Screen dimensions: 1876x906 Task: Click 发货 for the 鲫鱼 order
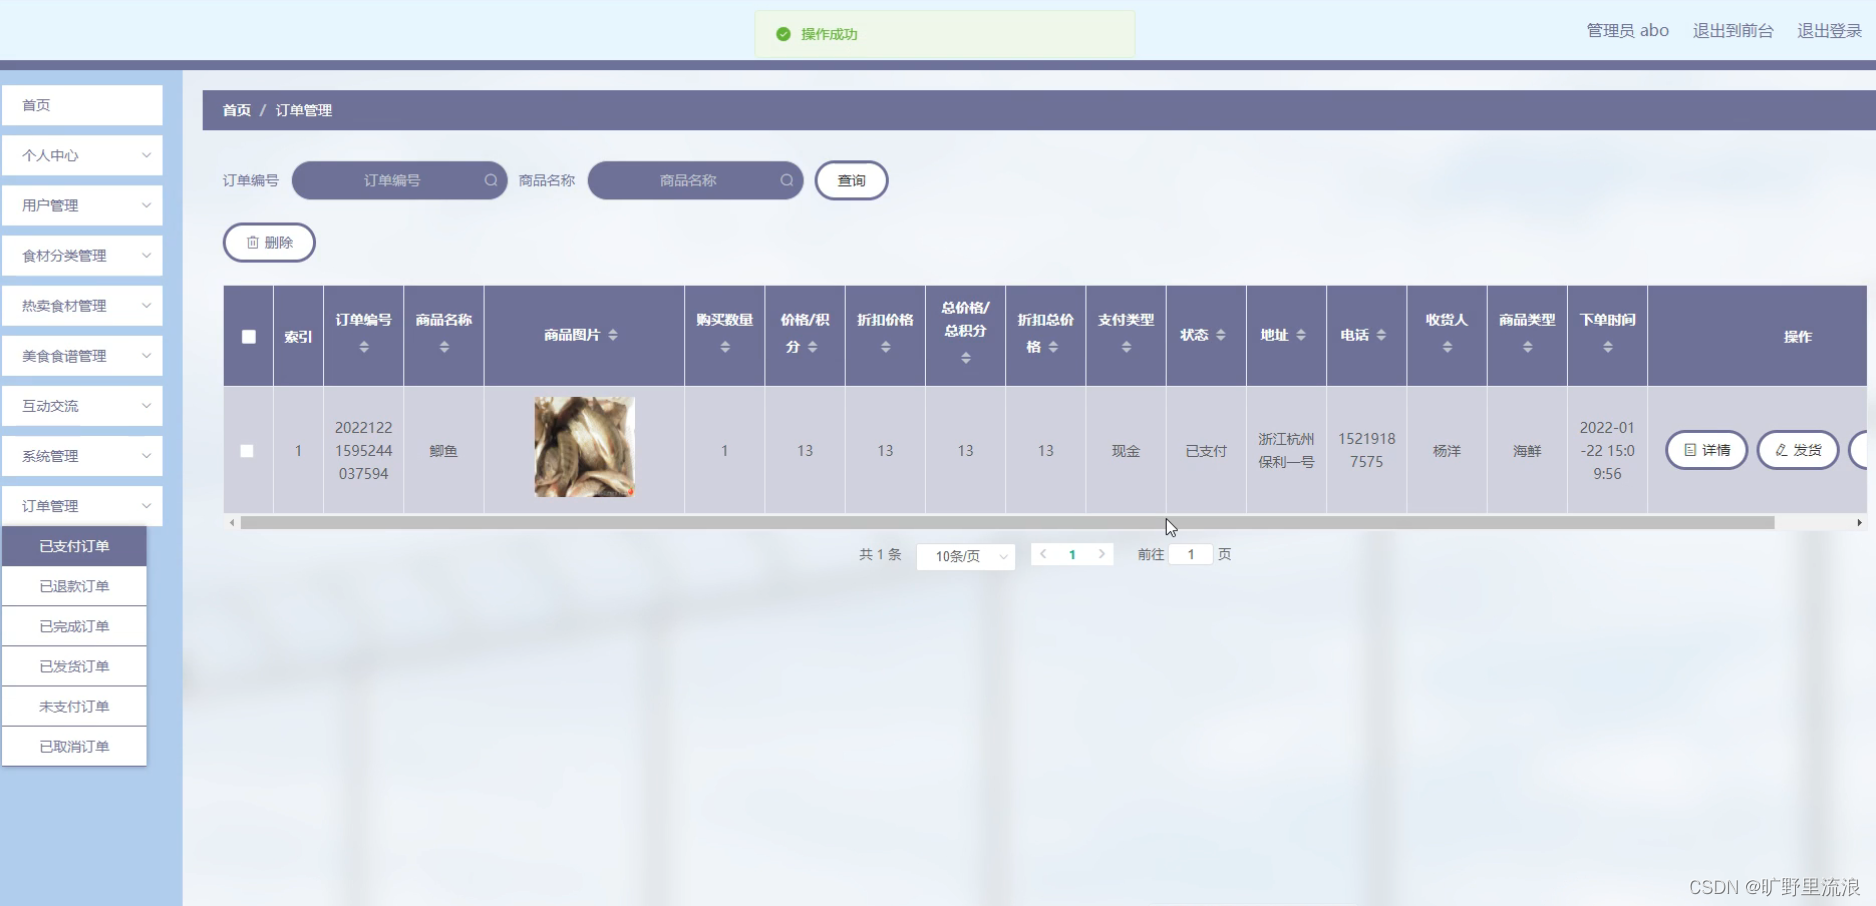coord(1797,450)
